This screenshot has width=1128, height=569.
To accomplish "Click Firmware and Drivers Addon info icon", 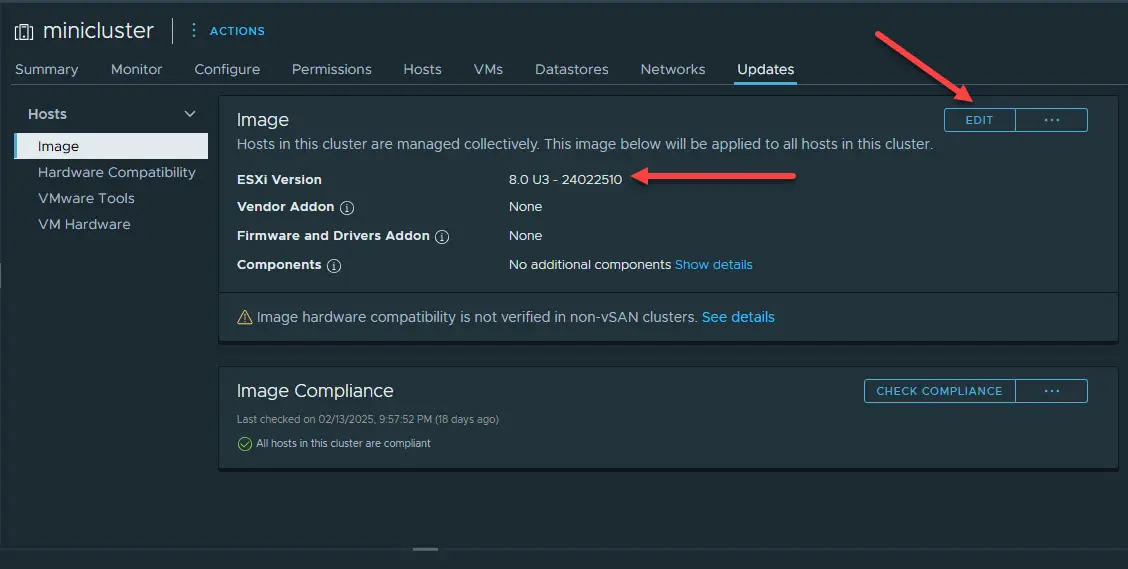I will point(442,237).
